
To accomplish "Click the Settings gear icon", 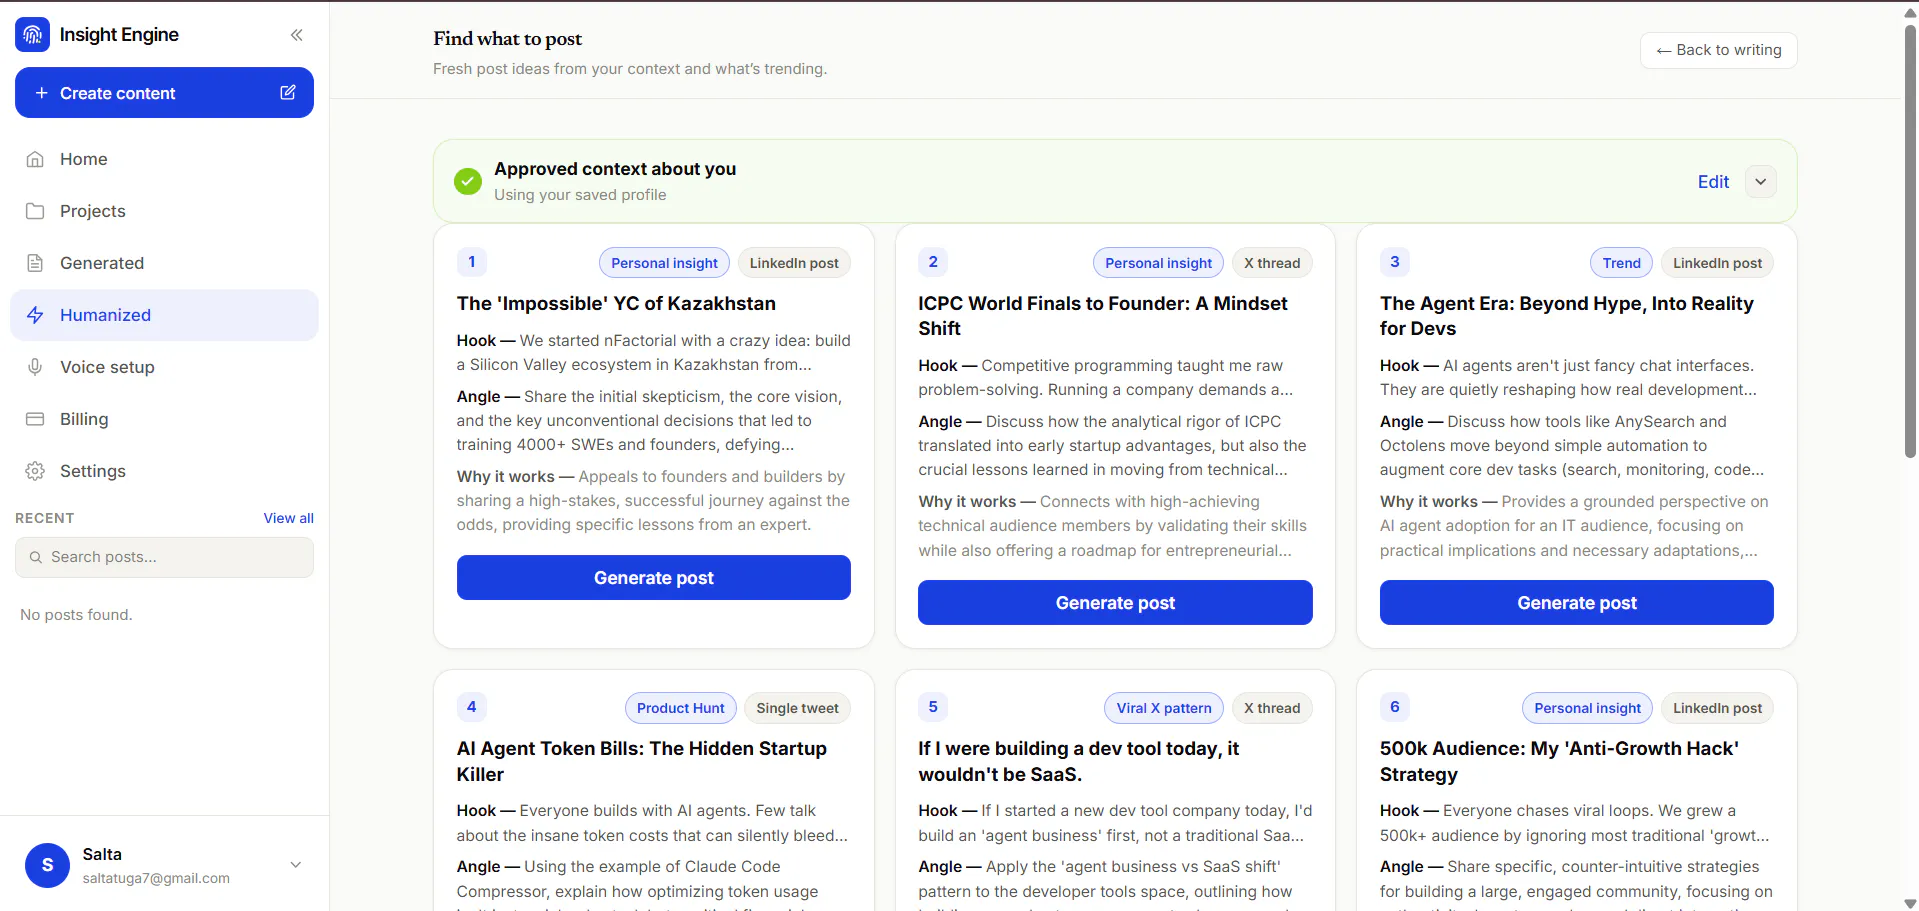I will pos(35,471).
